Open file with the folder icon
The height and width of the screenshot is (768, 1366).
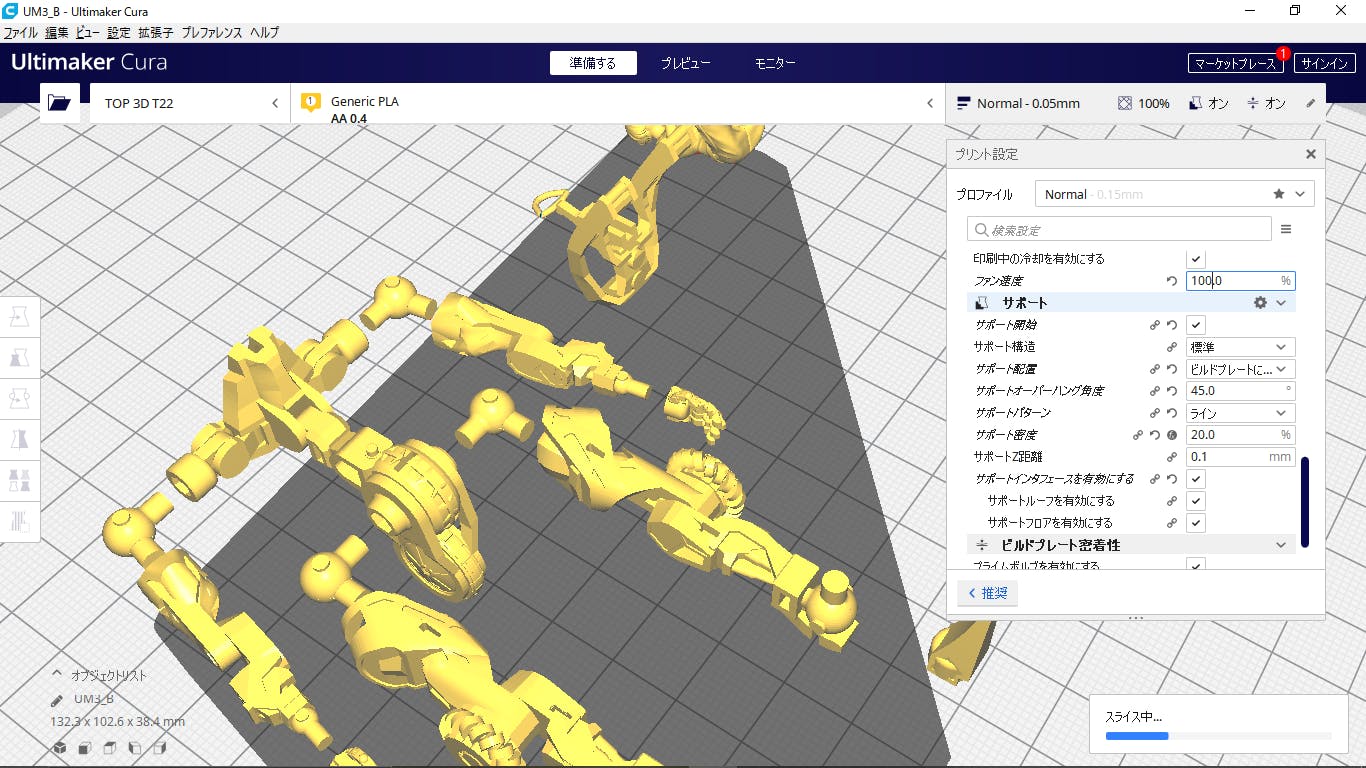pos(59,103)
